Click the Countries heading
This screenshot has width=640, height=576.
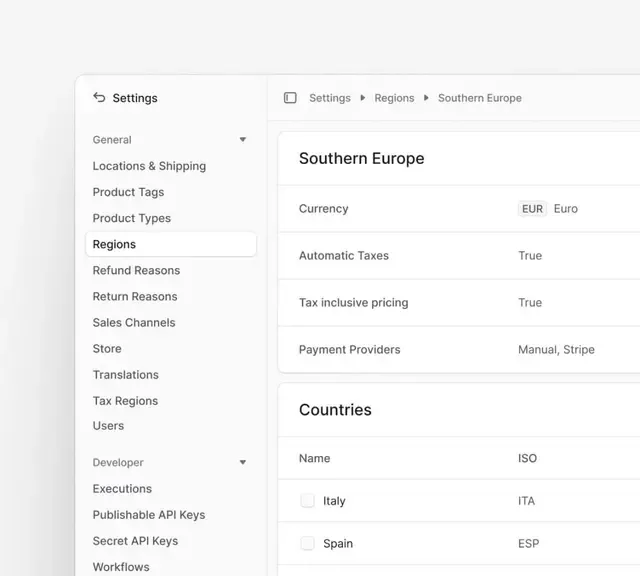[335, 410]
